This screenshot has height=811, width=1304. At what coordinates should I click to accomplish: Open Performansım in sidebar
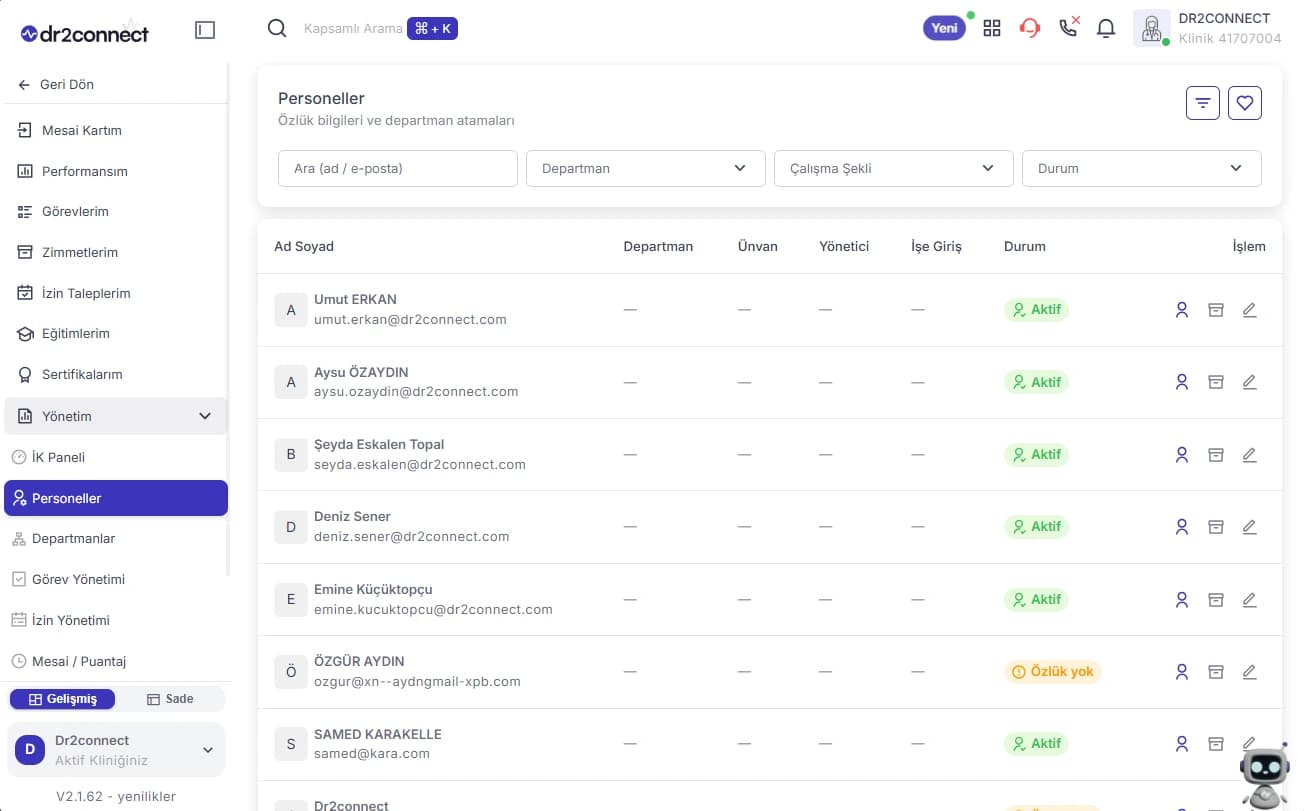116,171
